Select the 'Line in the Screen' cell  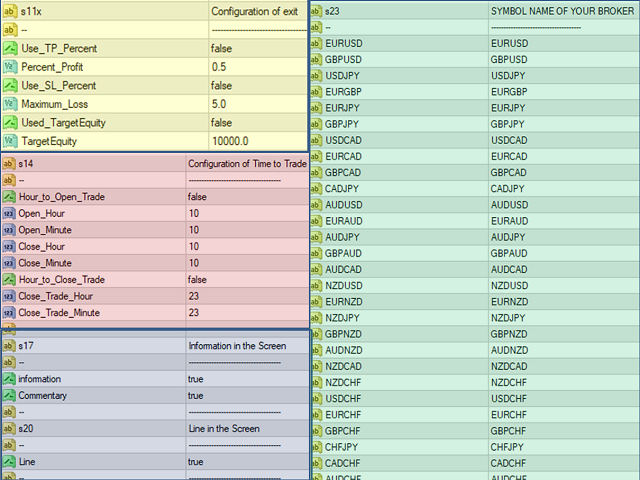click(x=247, y=429)
